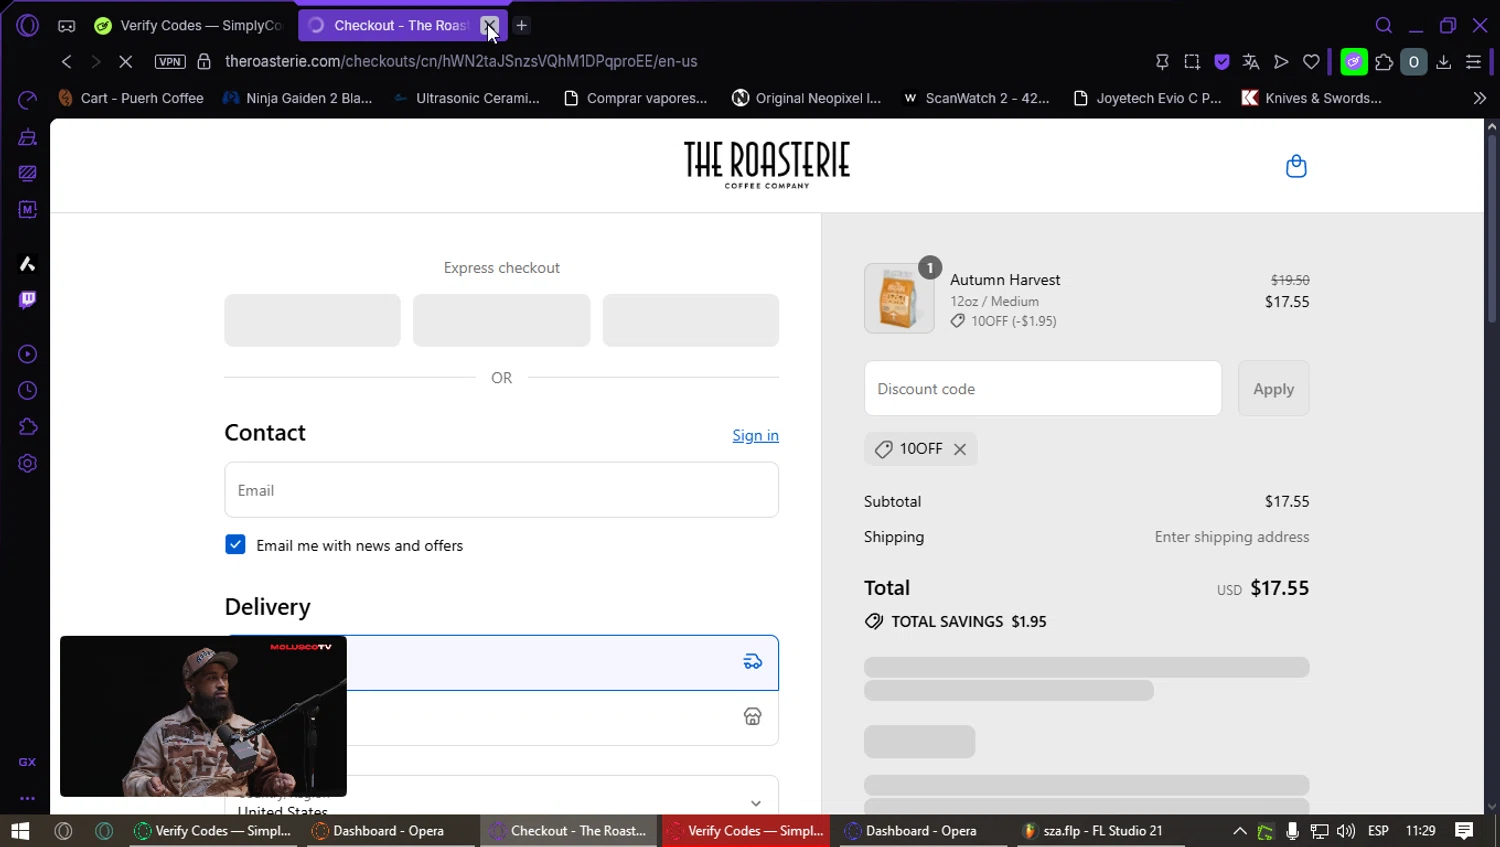Close the Checkout - The Roasterie tab
Image resolution: width=1500 pixels, height=847 pixels.
click(489, 25)
